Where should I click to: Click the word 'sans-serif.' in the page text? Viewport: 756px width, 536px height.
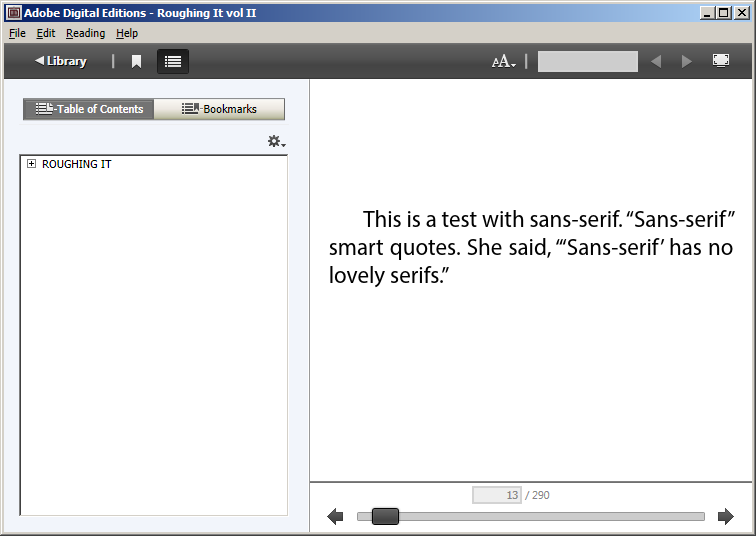point(576,219)
